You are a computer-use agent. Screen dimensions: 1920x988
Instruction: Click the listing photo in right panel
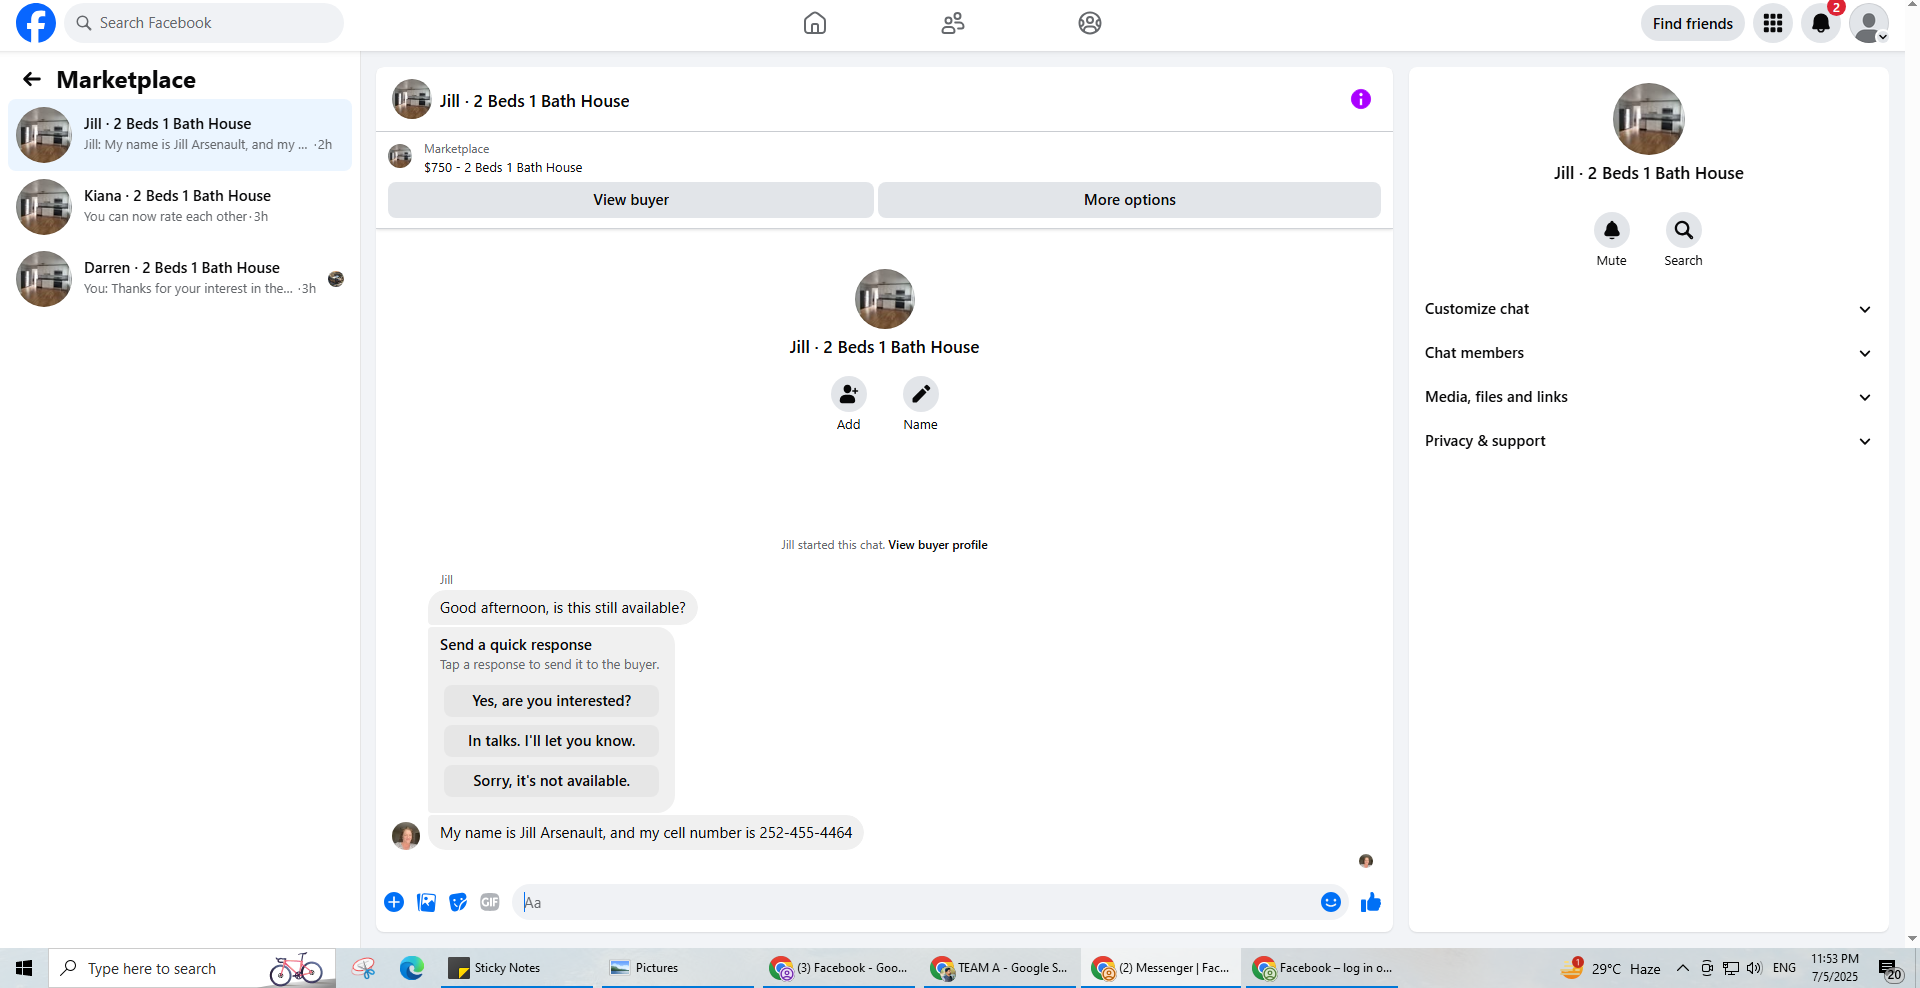(1649, 119)
